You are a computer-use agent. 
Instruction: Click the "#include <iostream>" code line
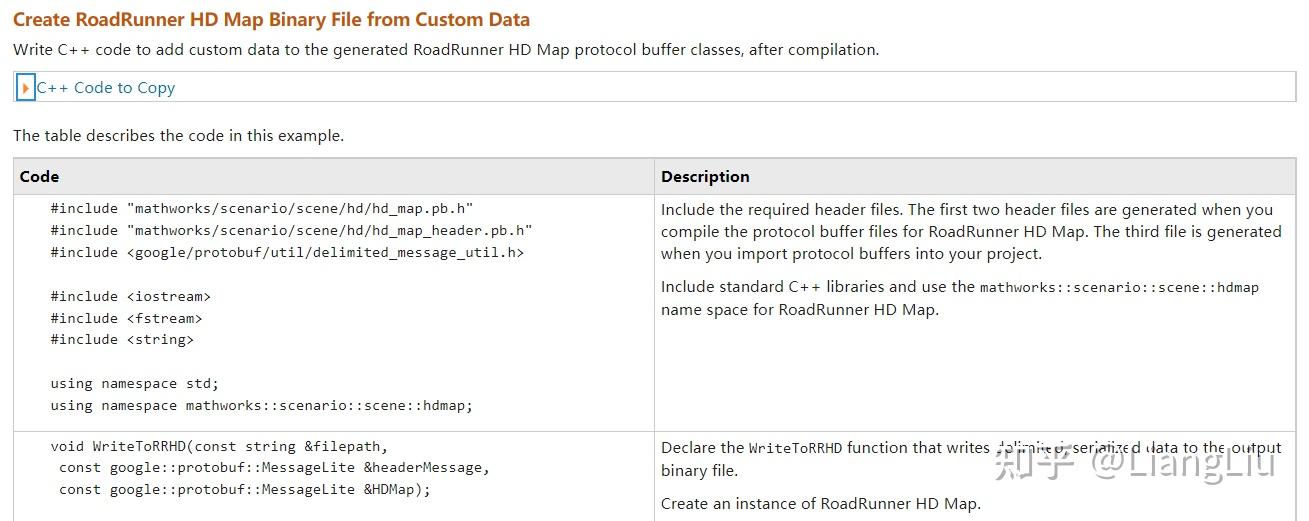tap(131, 296)
